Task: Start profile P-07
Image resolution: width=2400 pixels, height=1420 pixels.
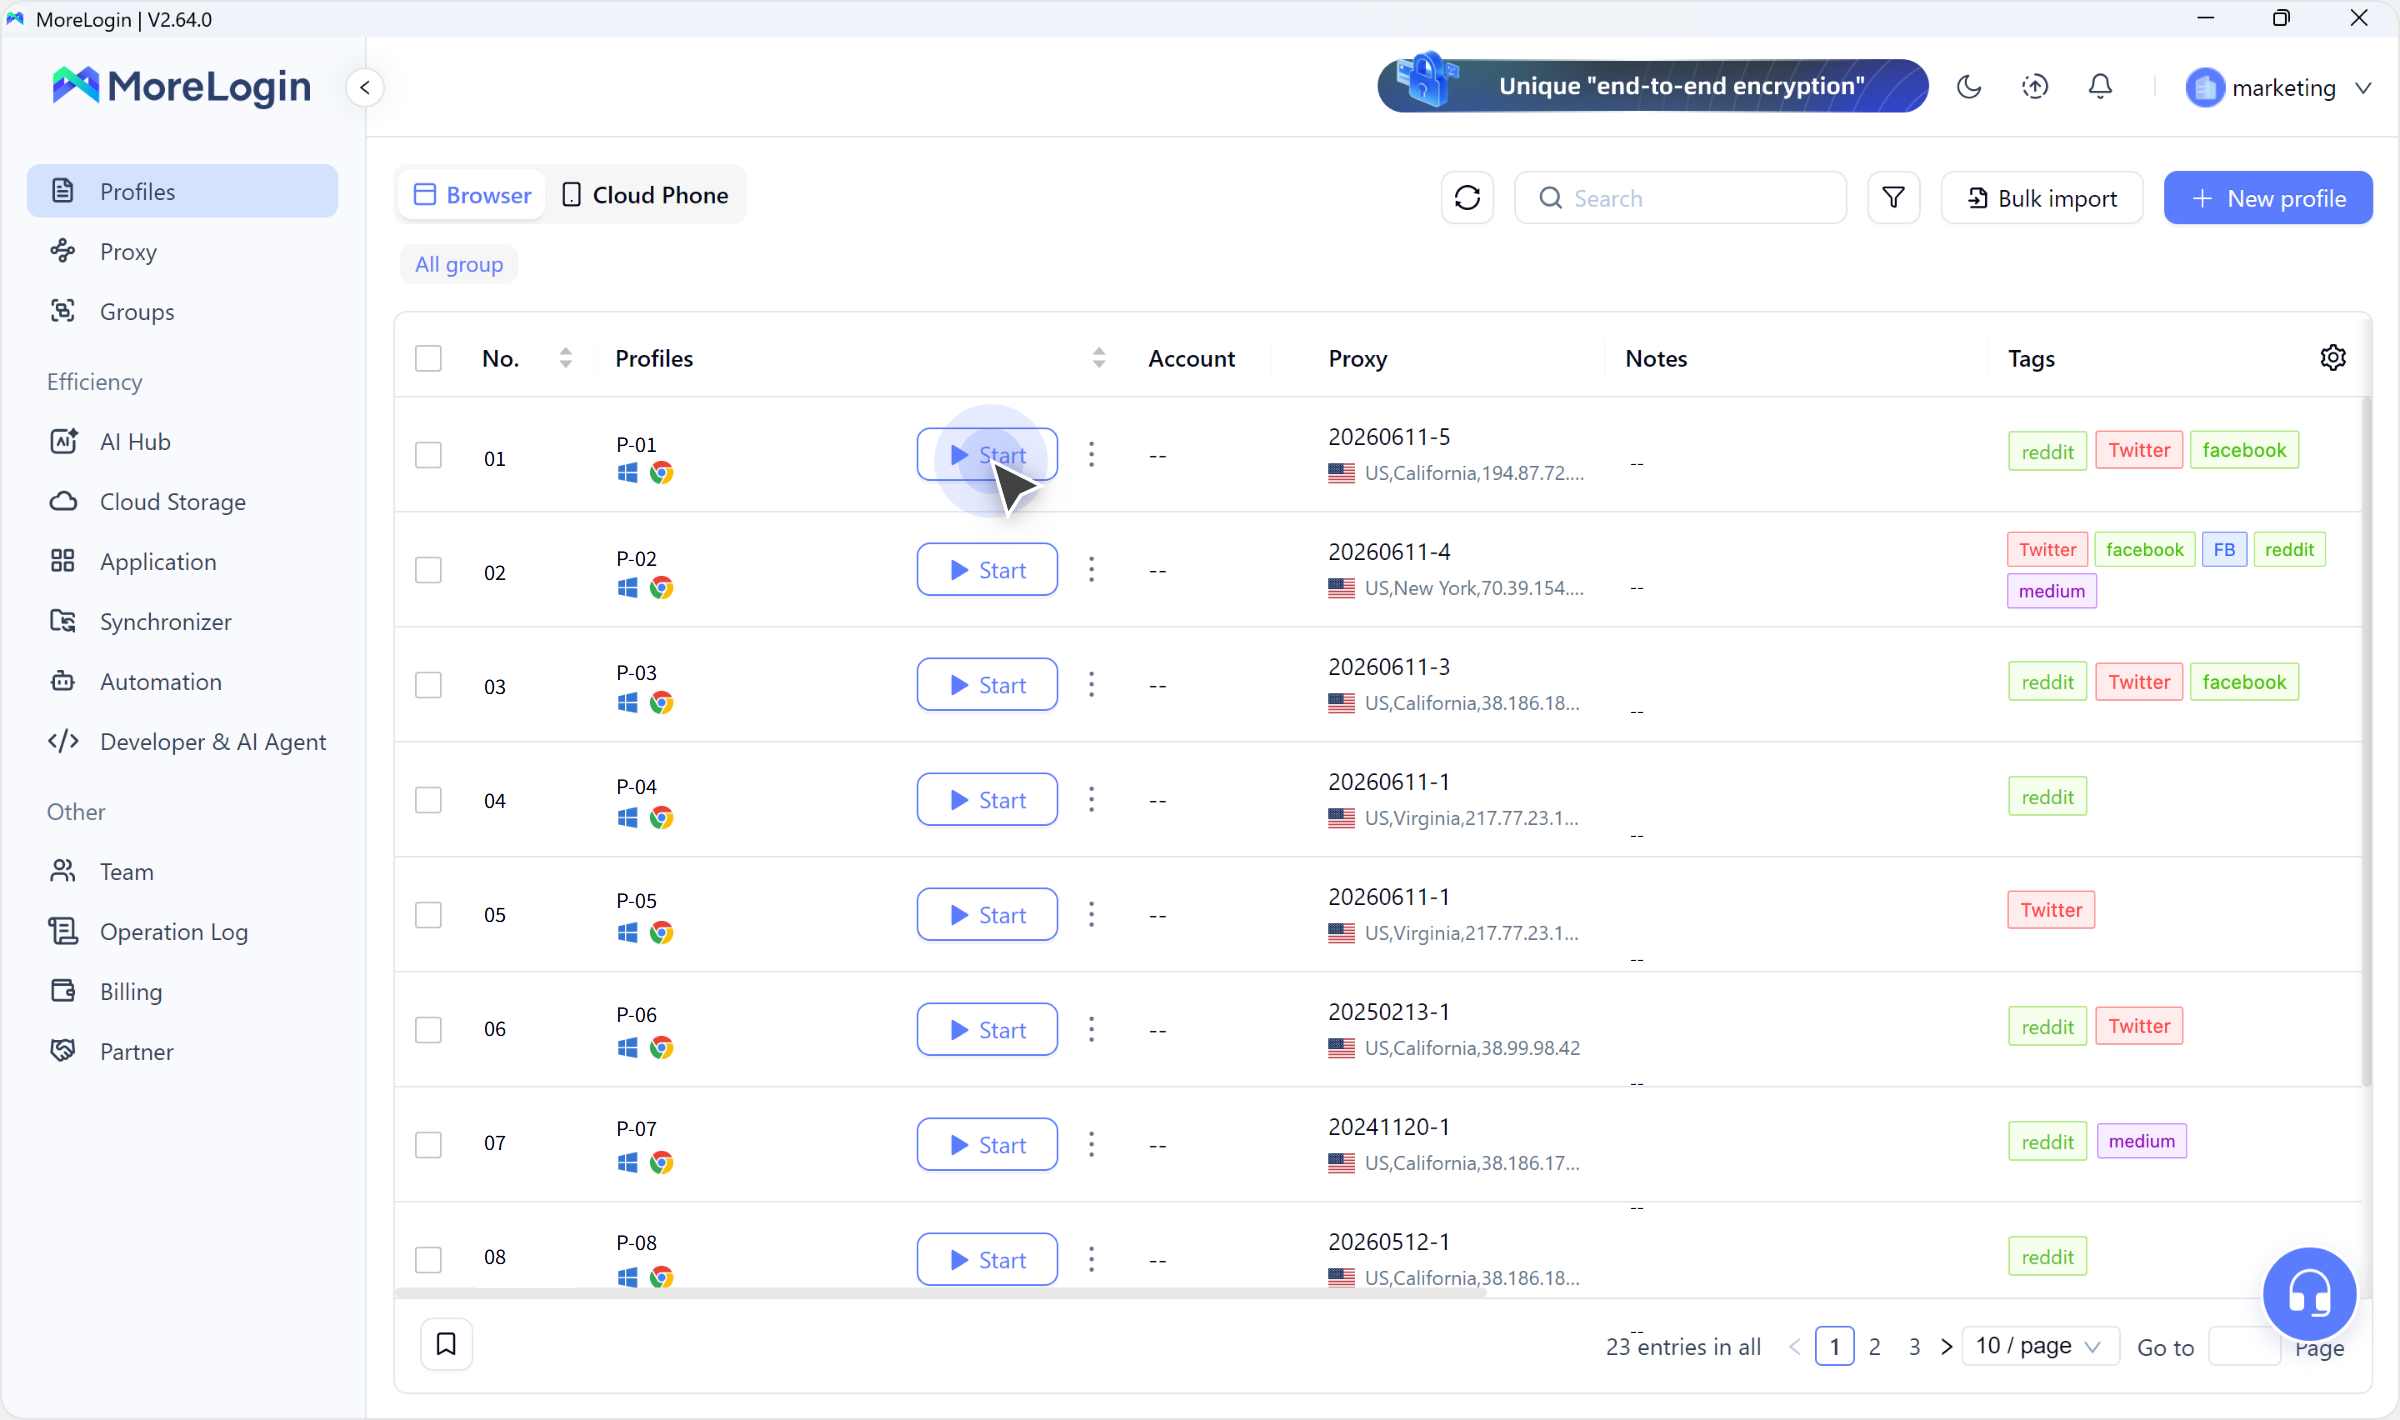Action: [987, 1145]
